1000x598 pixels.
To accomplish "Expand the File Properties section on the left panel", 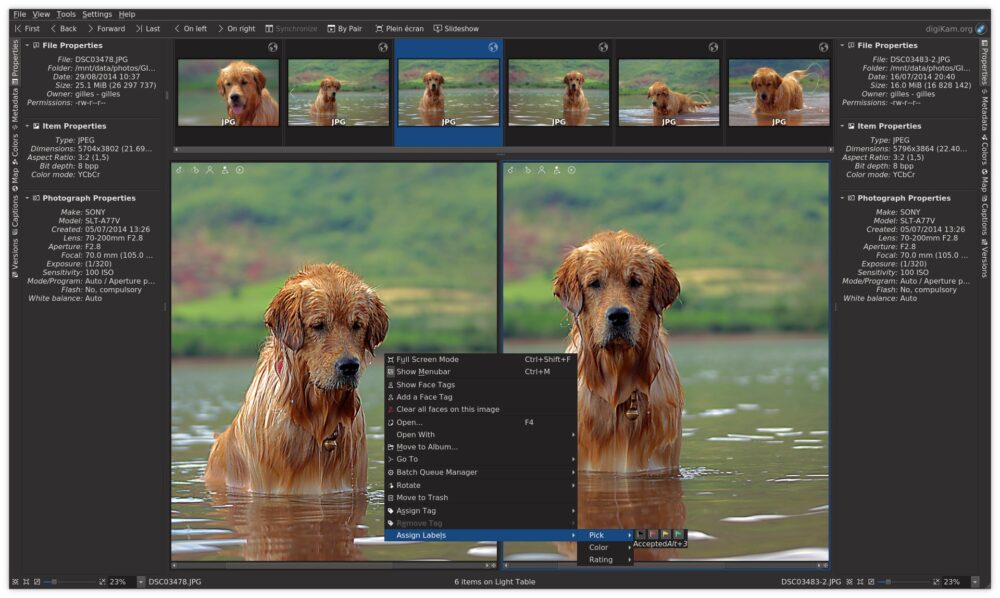I will [28, 44].
